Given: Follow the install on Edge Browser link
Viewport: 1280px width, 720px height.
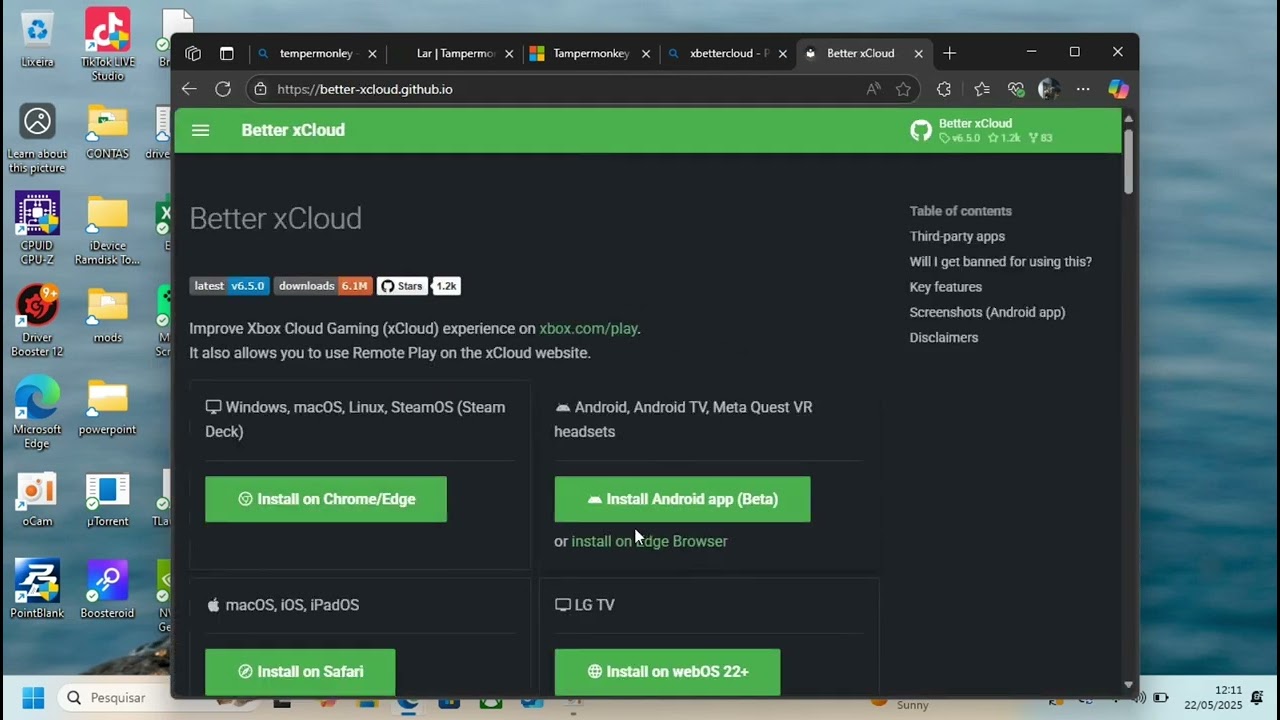Looking at the screenshot, I should (649, 541).
